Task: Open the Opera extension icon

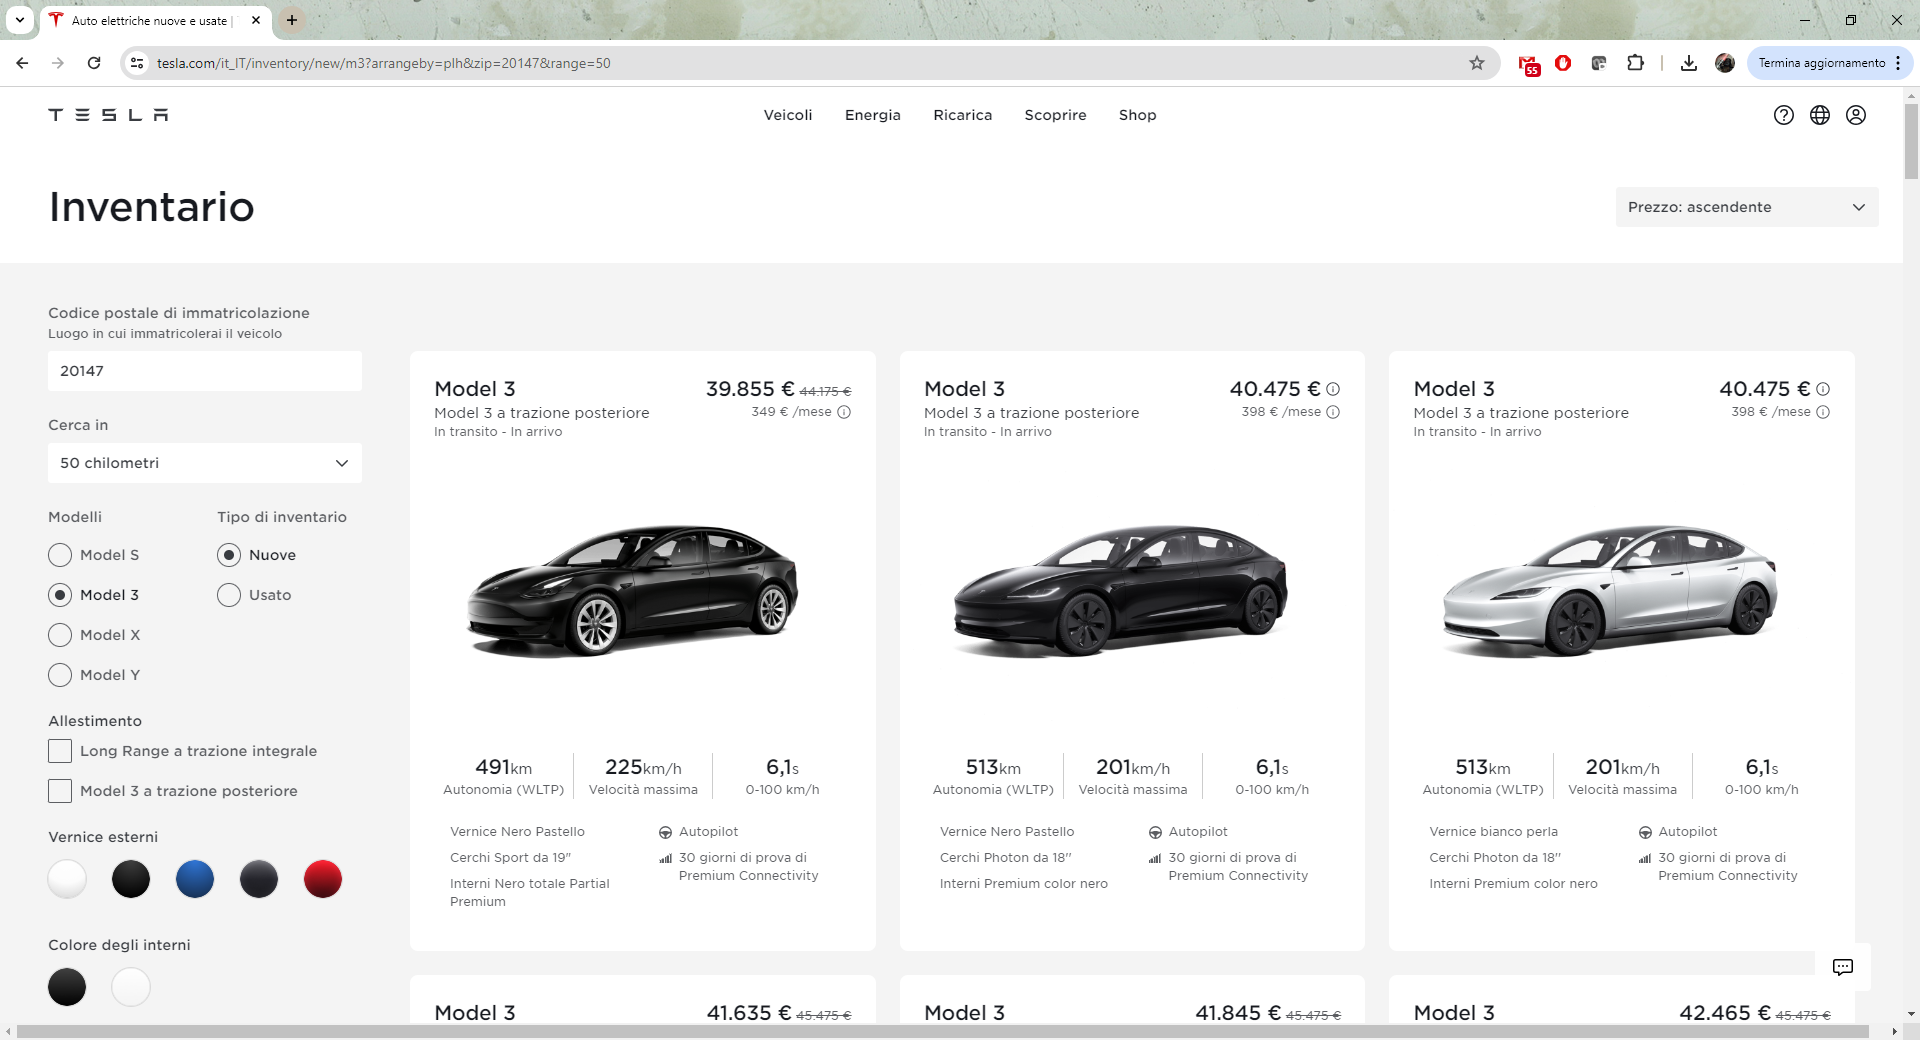Action: [1563, 63]
